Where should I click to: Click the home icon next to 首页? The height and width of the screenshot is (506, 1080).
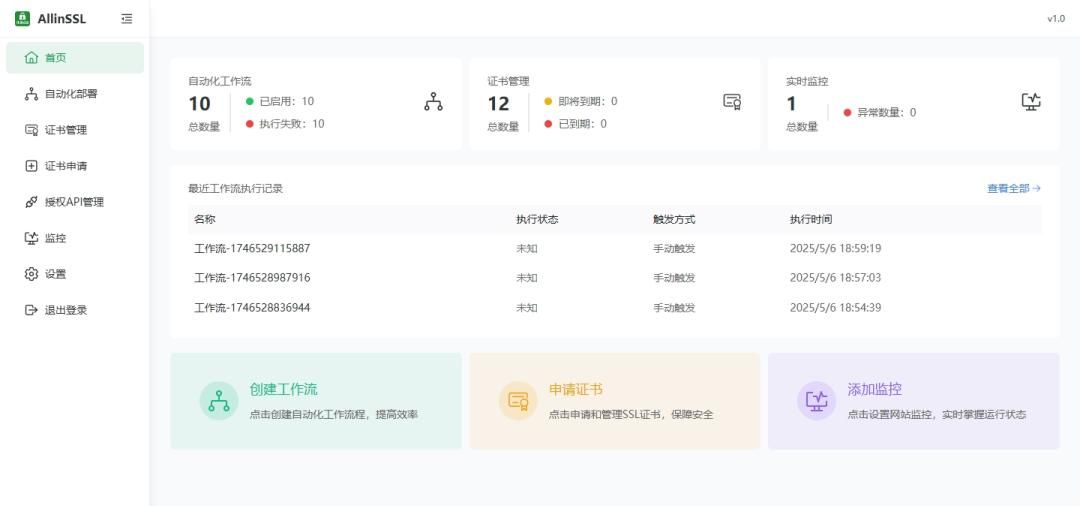31,58
